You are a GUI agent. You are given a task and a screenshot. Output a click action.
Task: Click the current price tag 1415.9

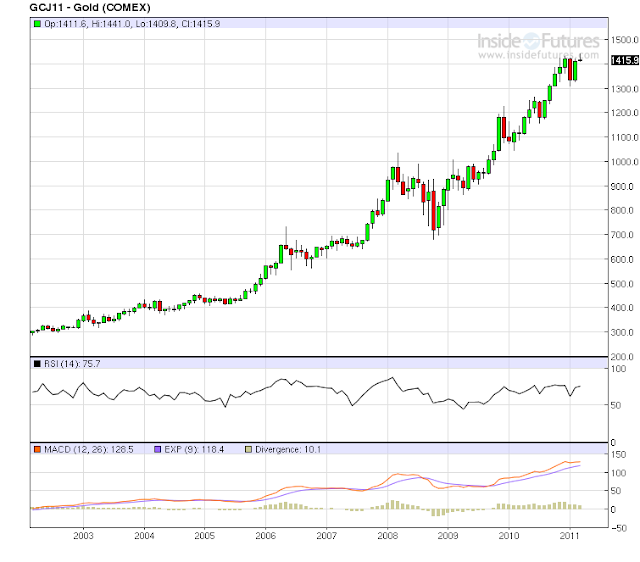pyautogui.click(x=624, y=60)
